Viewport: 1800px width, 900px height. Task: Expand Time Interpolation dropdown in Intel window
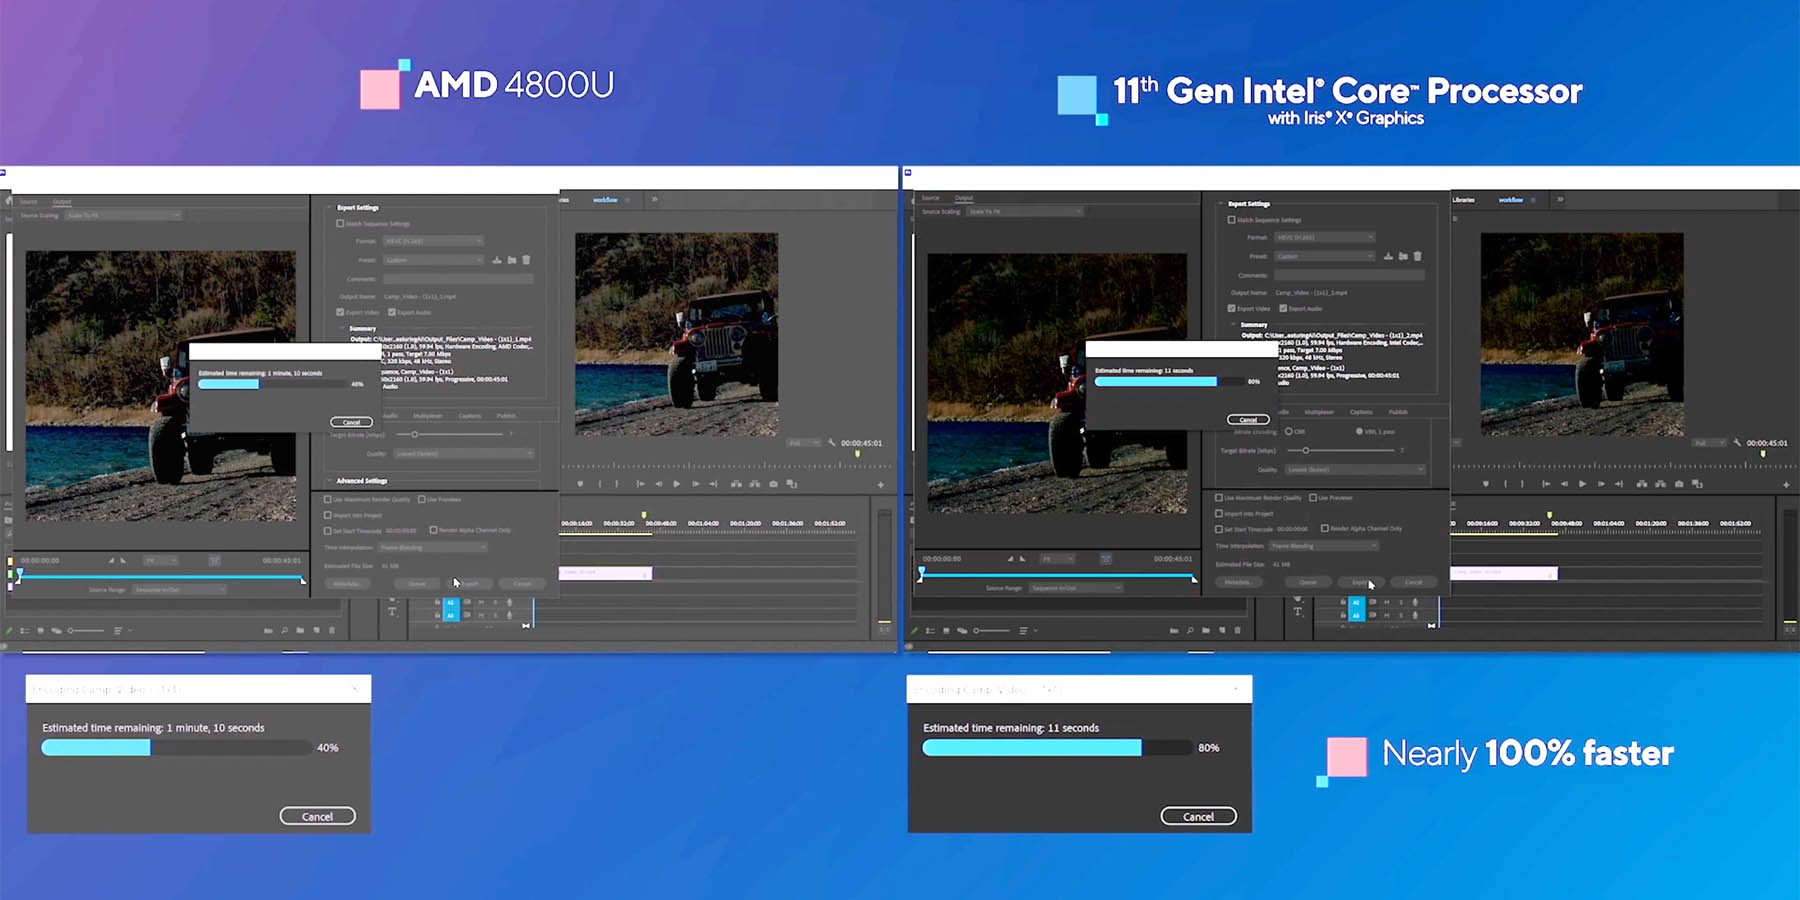pyautogui.click(x=1324, y=546)
